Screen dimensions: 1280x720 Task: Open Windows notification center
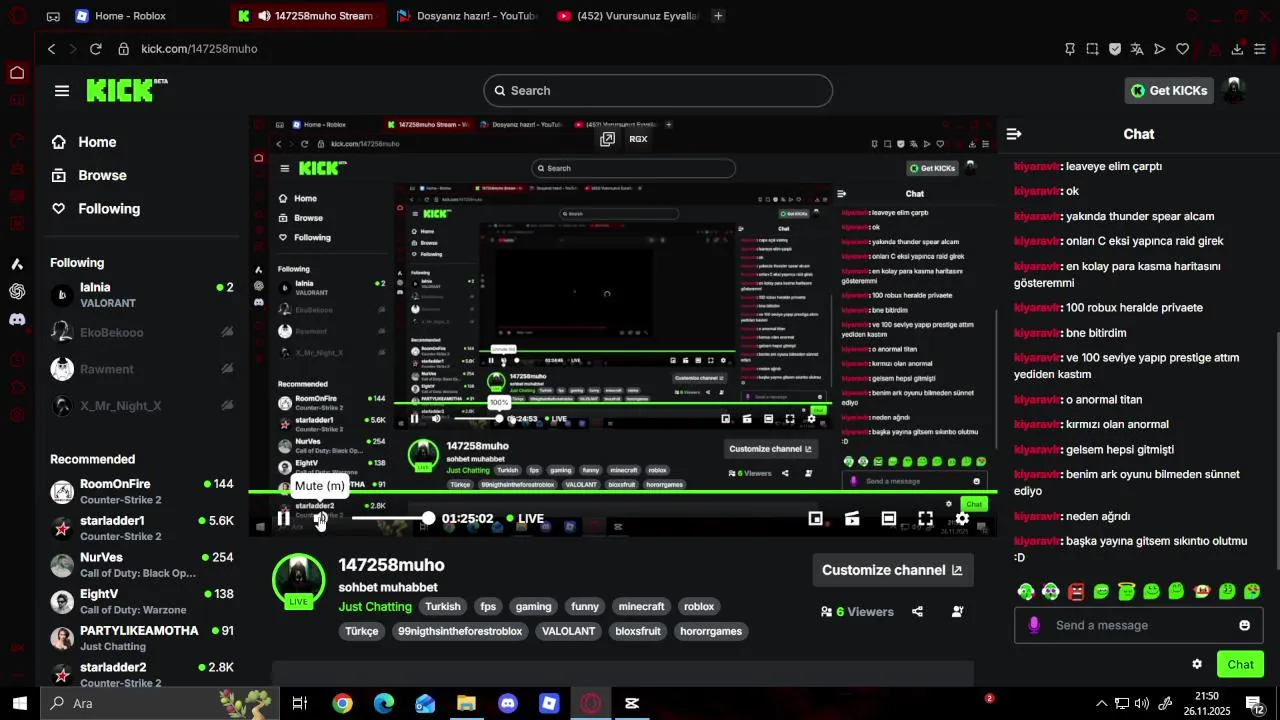[x=1255, y=703]
